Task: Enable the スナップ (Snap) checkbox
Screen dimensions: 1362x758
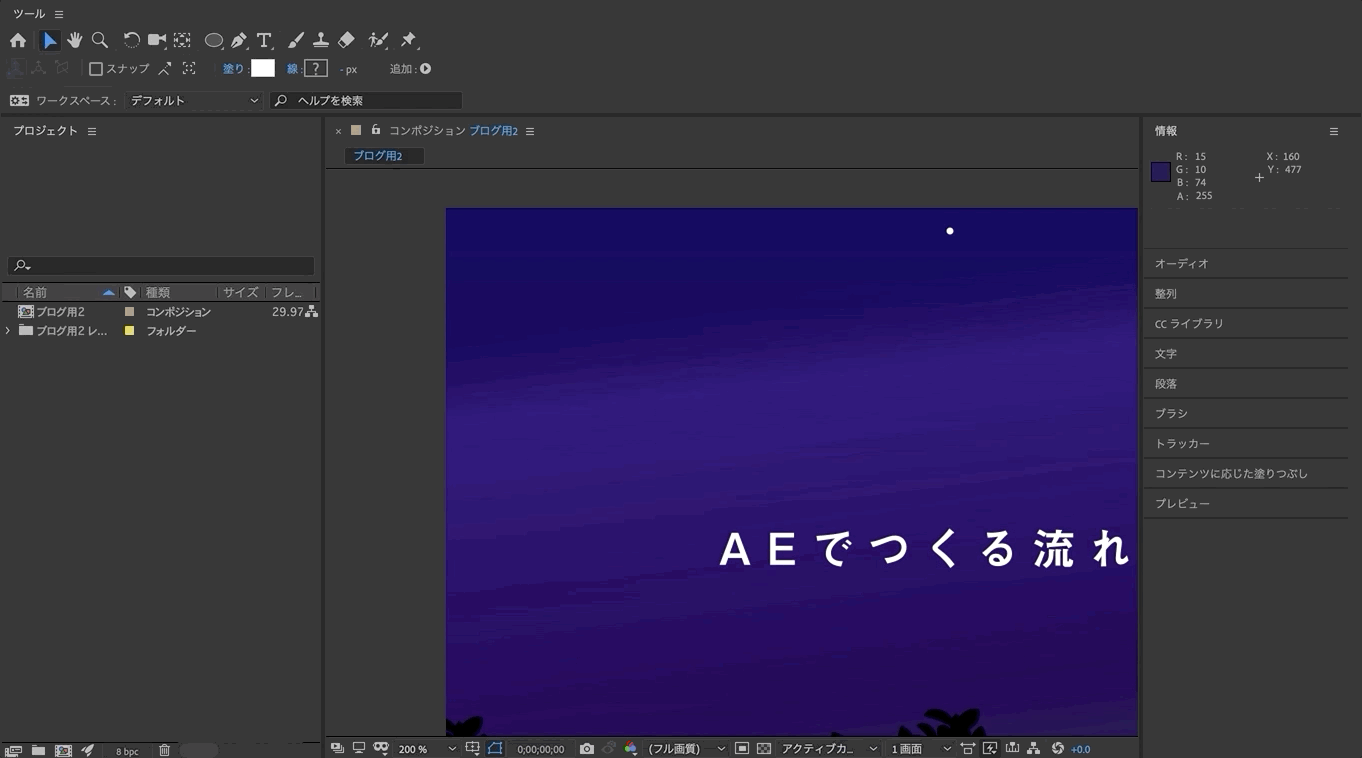Action: tap(96, 68)
